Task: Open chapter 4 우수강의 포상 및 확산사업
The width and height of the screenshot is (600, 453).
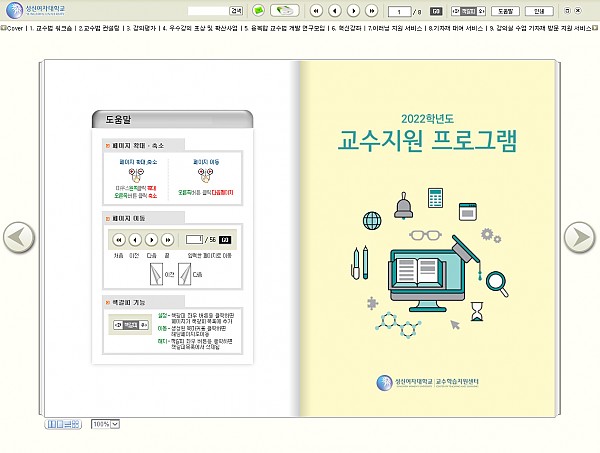Action: click(x=200, y=28)
